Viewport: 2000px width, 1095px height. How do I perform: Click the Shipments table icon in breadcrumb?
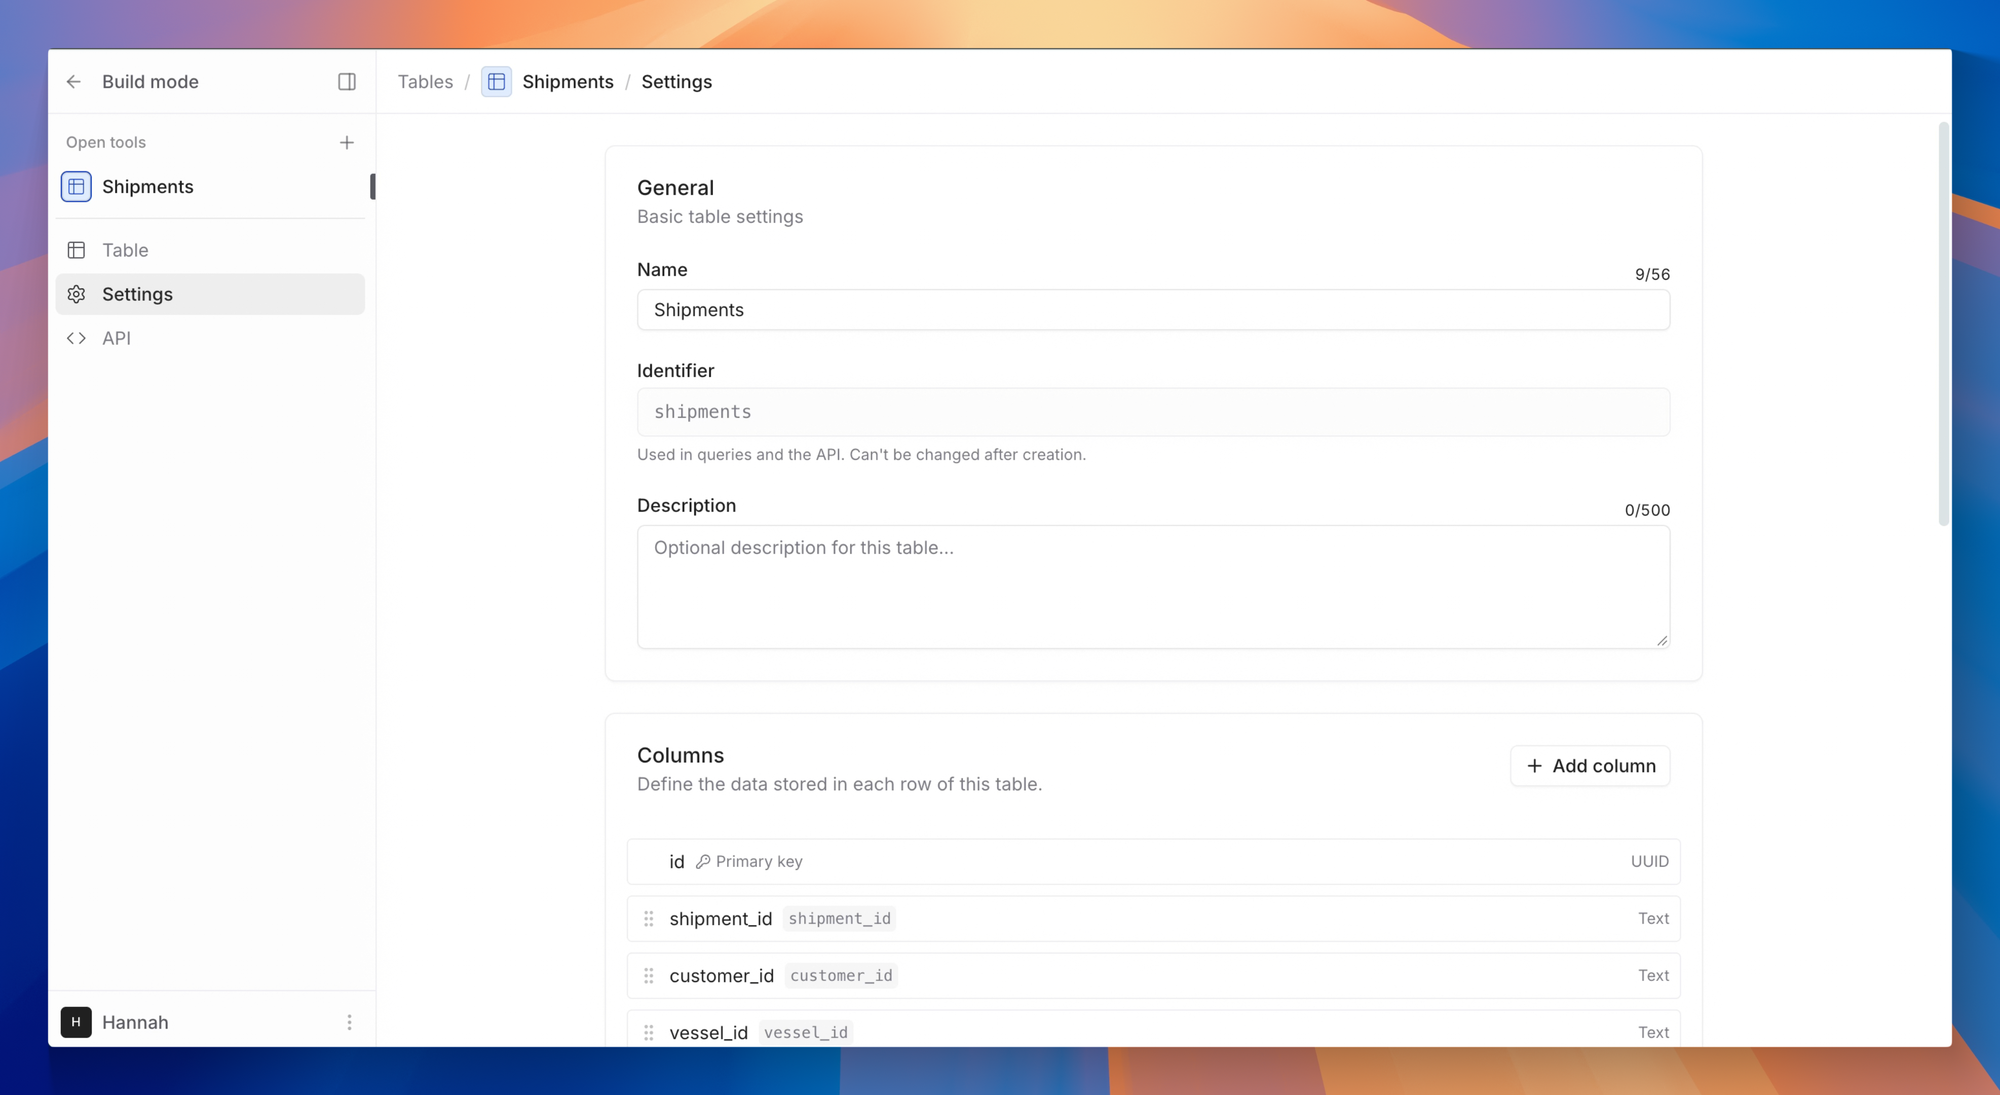click(497, 82)
